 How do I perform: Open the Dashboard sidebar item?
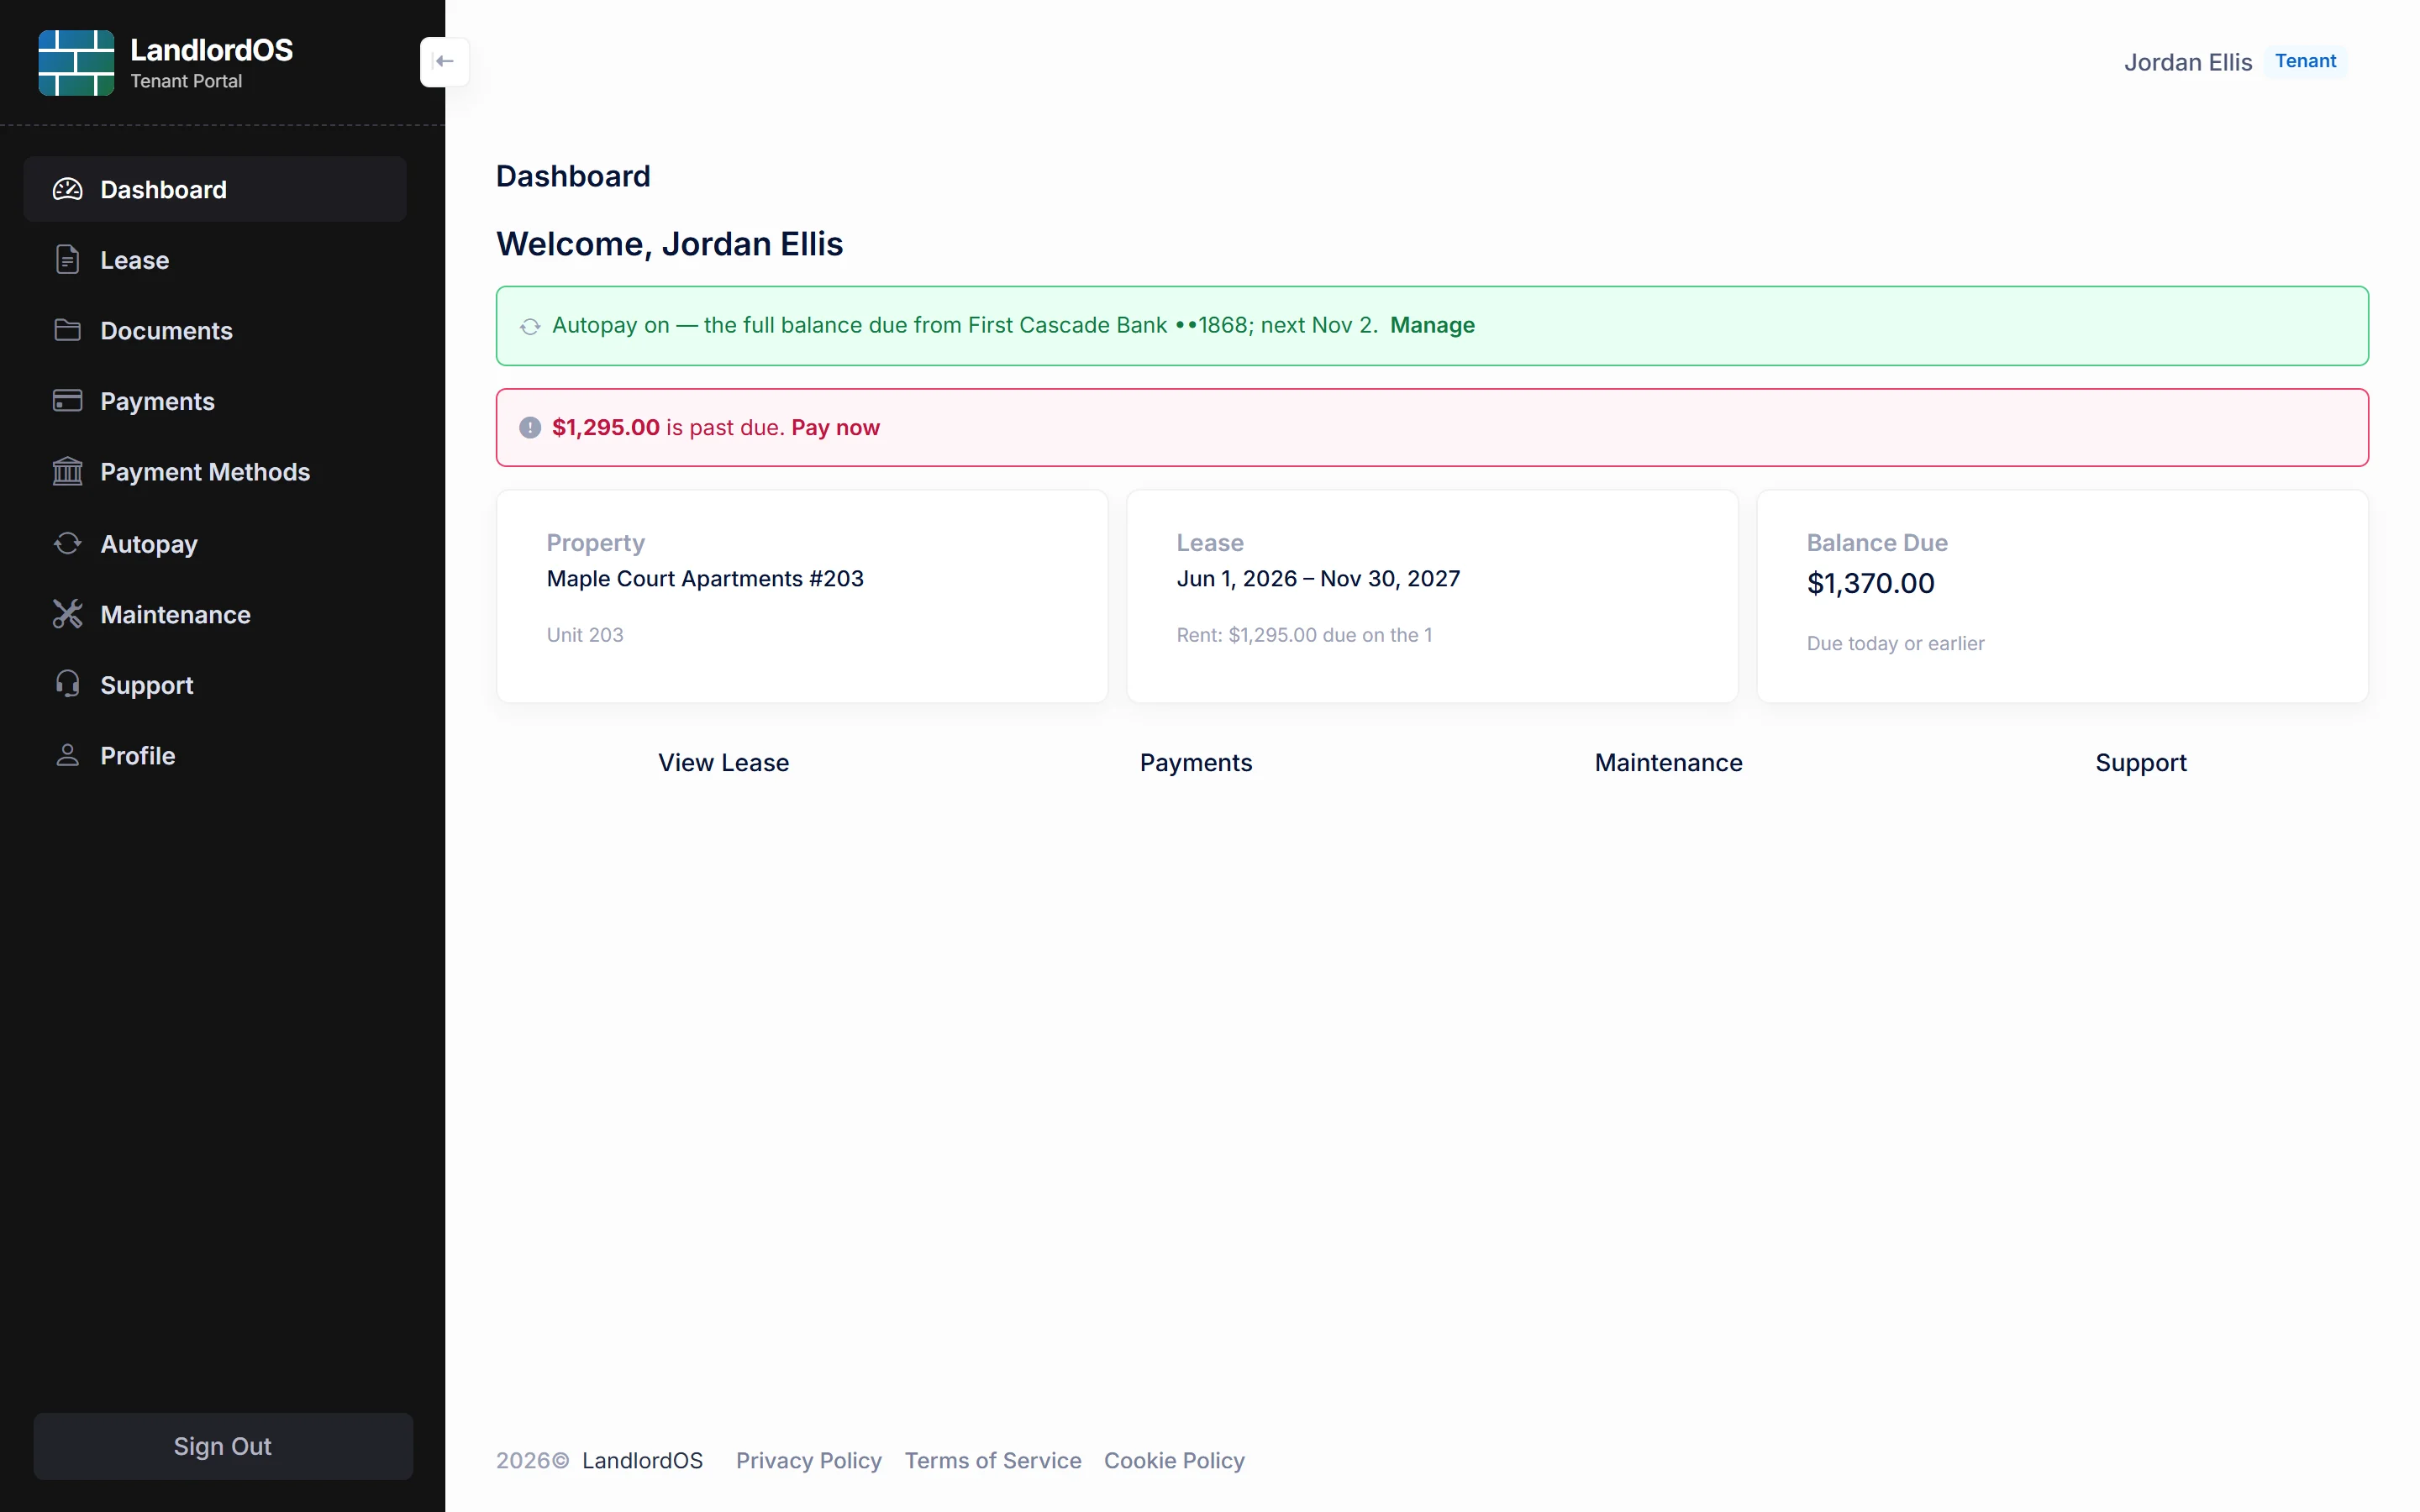215,189
